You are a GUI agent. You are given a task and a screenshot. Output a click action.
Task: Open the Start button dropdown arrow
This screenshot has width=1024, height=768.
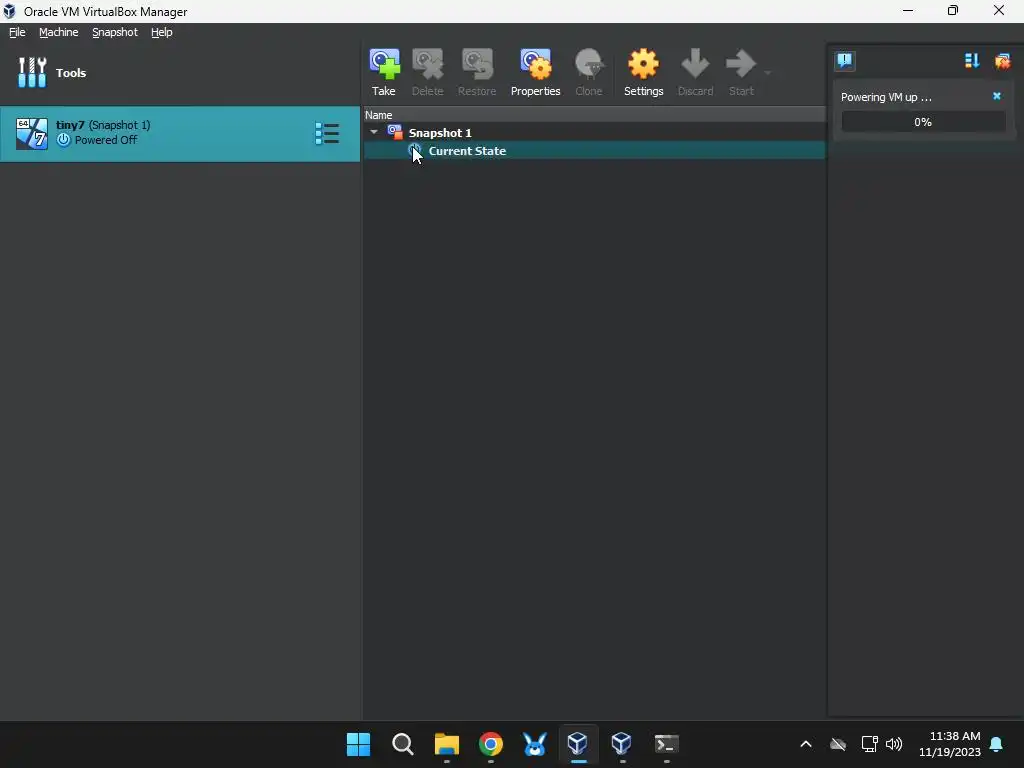pos(767,72)
